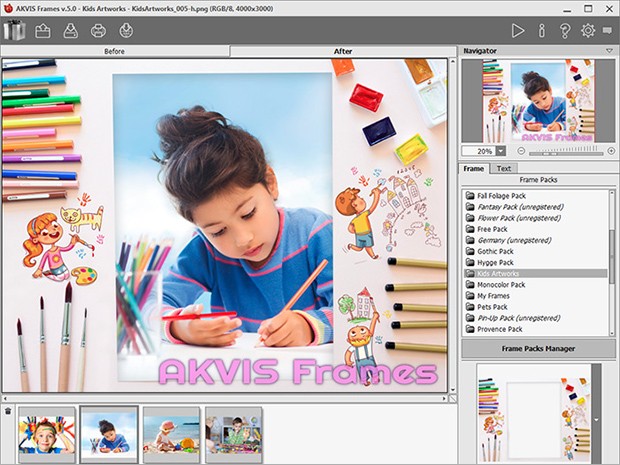Screen dimensions: 620x465
Task: Open the AKVIS gift box home icon
Action: click(14, 30)
